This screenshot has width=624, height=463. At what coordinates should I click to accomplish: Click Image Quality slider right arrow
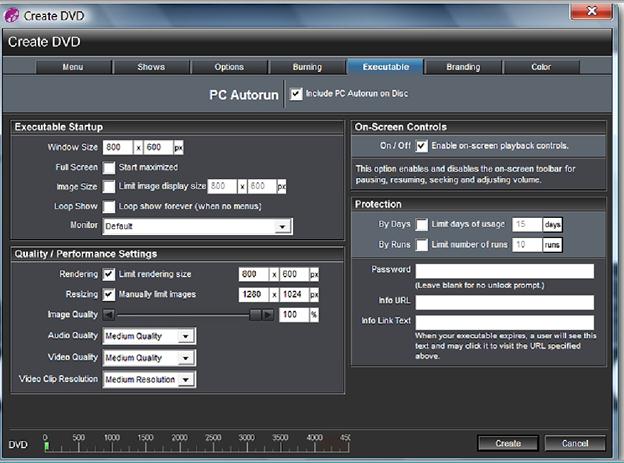(x=268, y=315)
